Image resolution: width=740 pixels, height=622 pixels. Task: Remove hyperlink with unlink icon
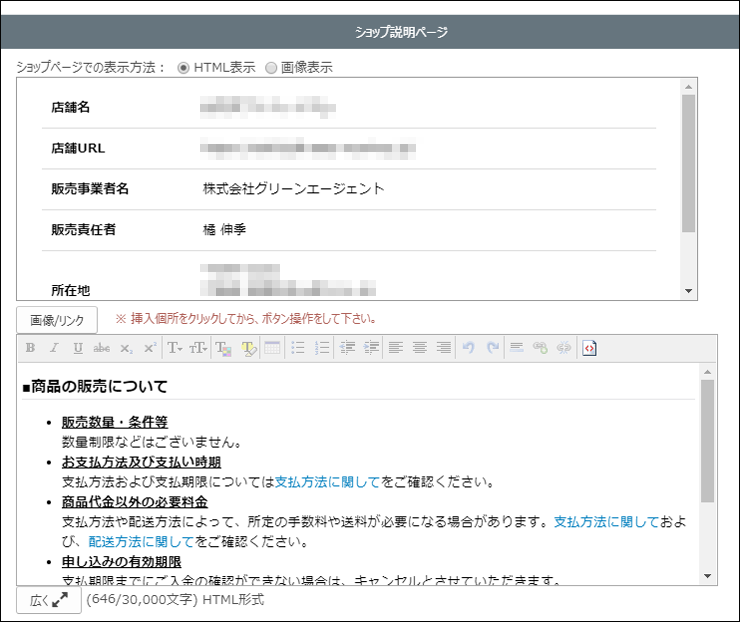coord(563,348)
